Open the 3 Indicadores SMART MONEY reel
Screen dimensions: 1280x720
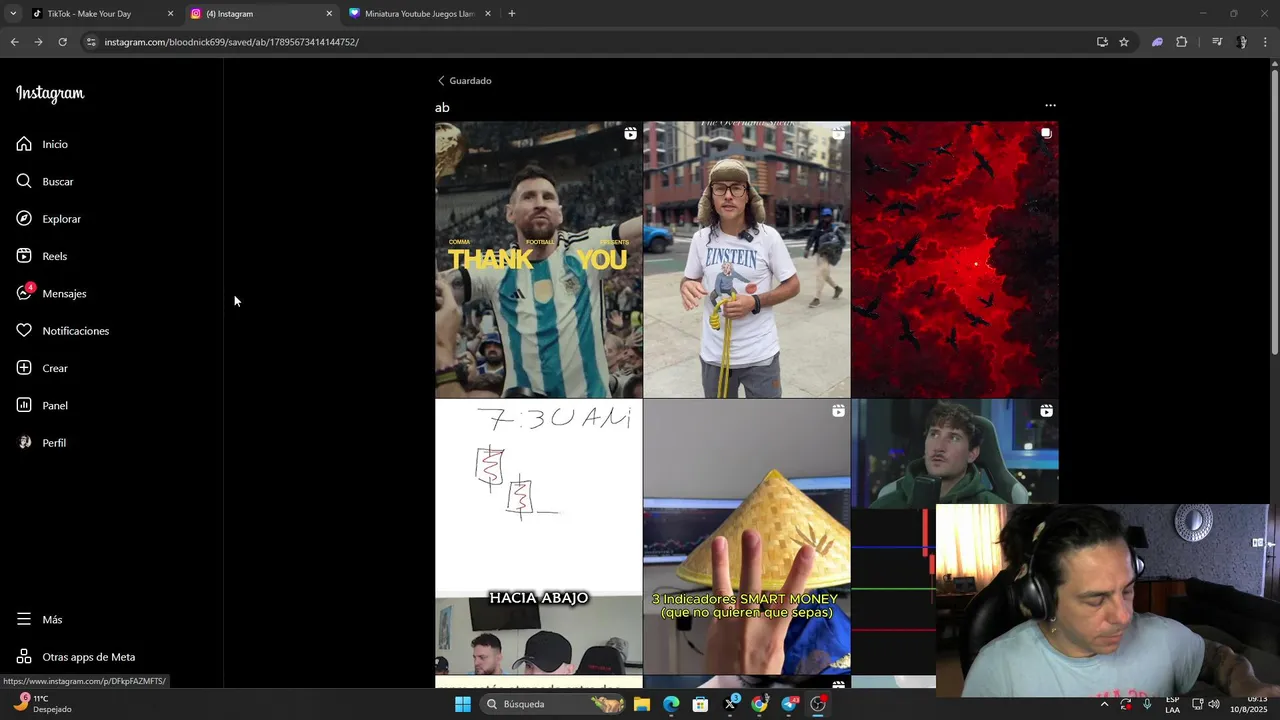746,537
